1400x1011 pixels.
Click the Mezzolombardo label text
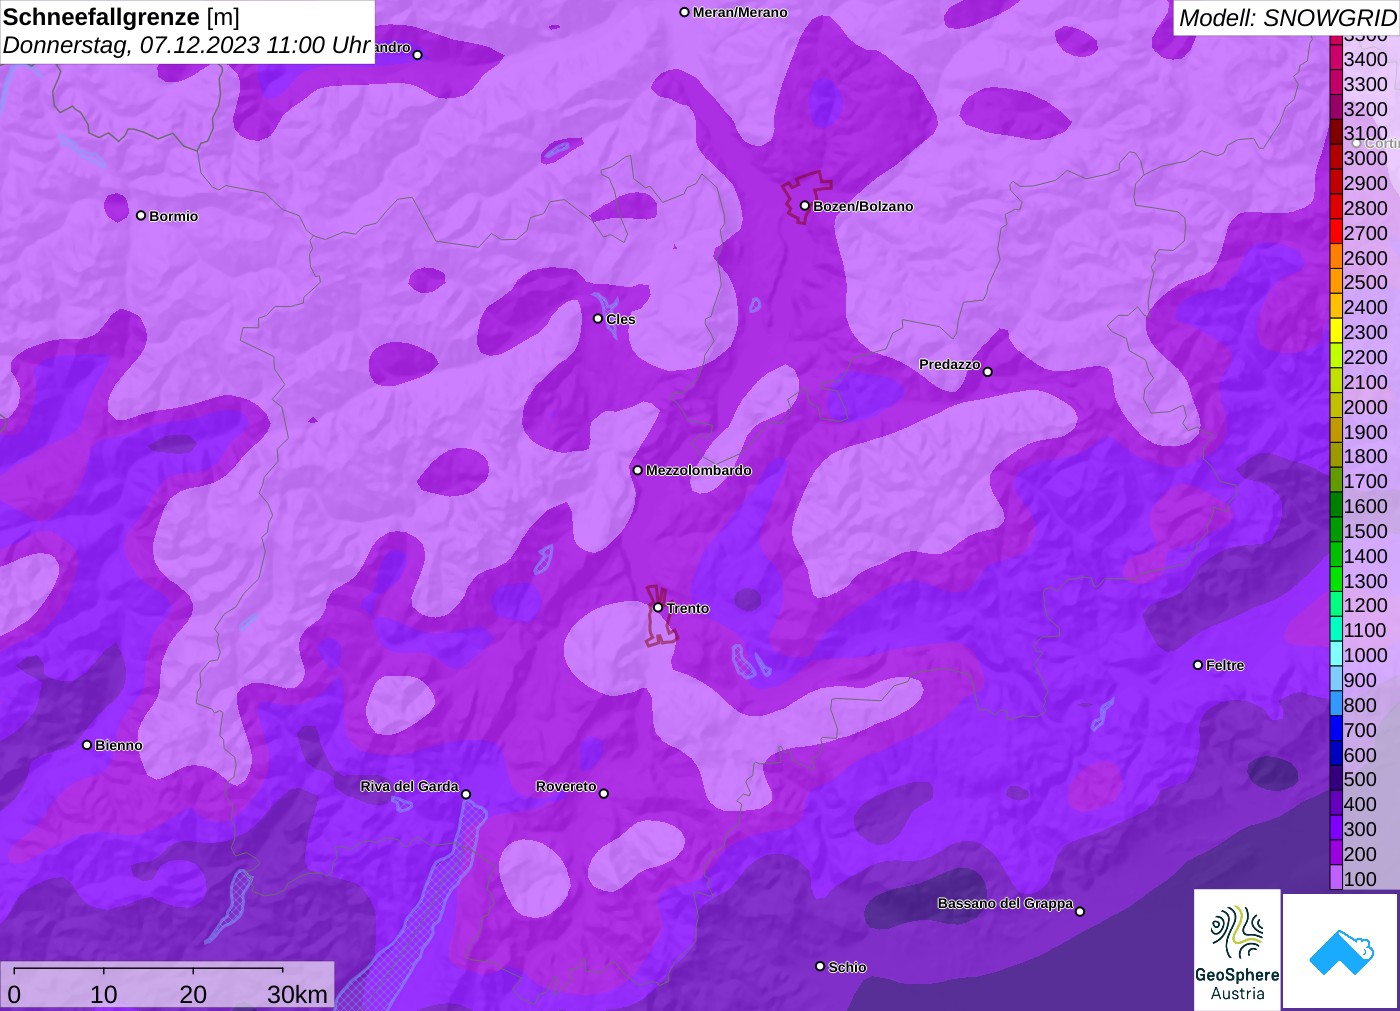tap(699, 470)
